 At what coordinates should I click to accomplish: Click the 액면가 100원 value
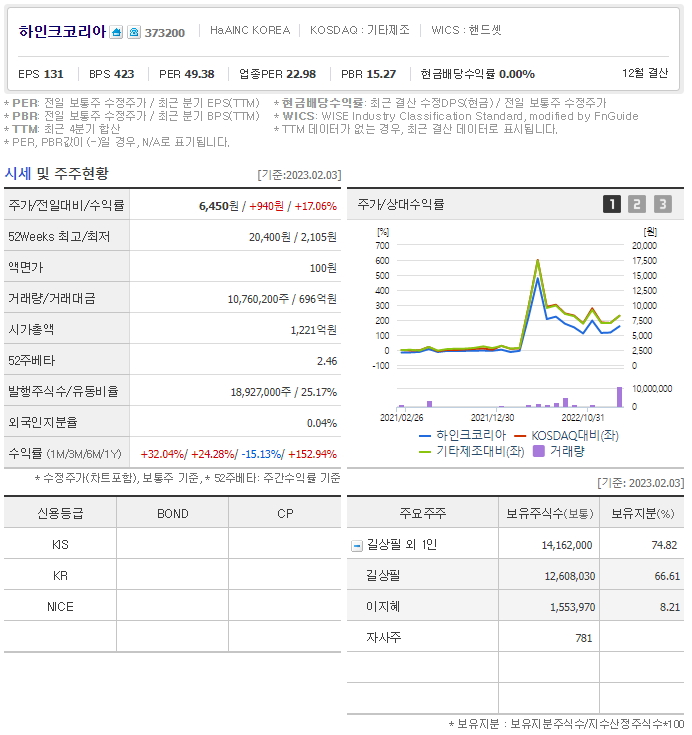[323, 268]
